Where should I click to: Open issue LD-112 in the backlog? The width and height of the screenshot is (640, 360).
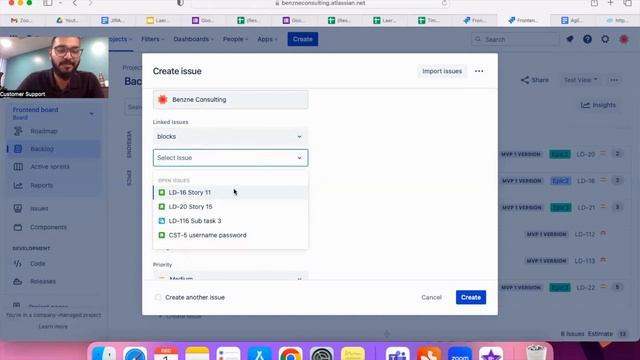click(x=585, y=234)
